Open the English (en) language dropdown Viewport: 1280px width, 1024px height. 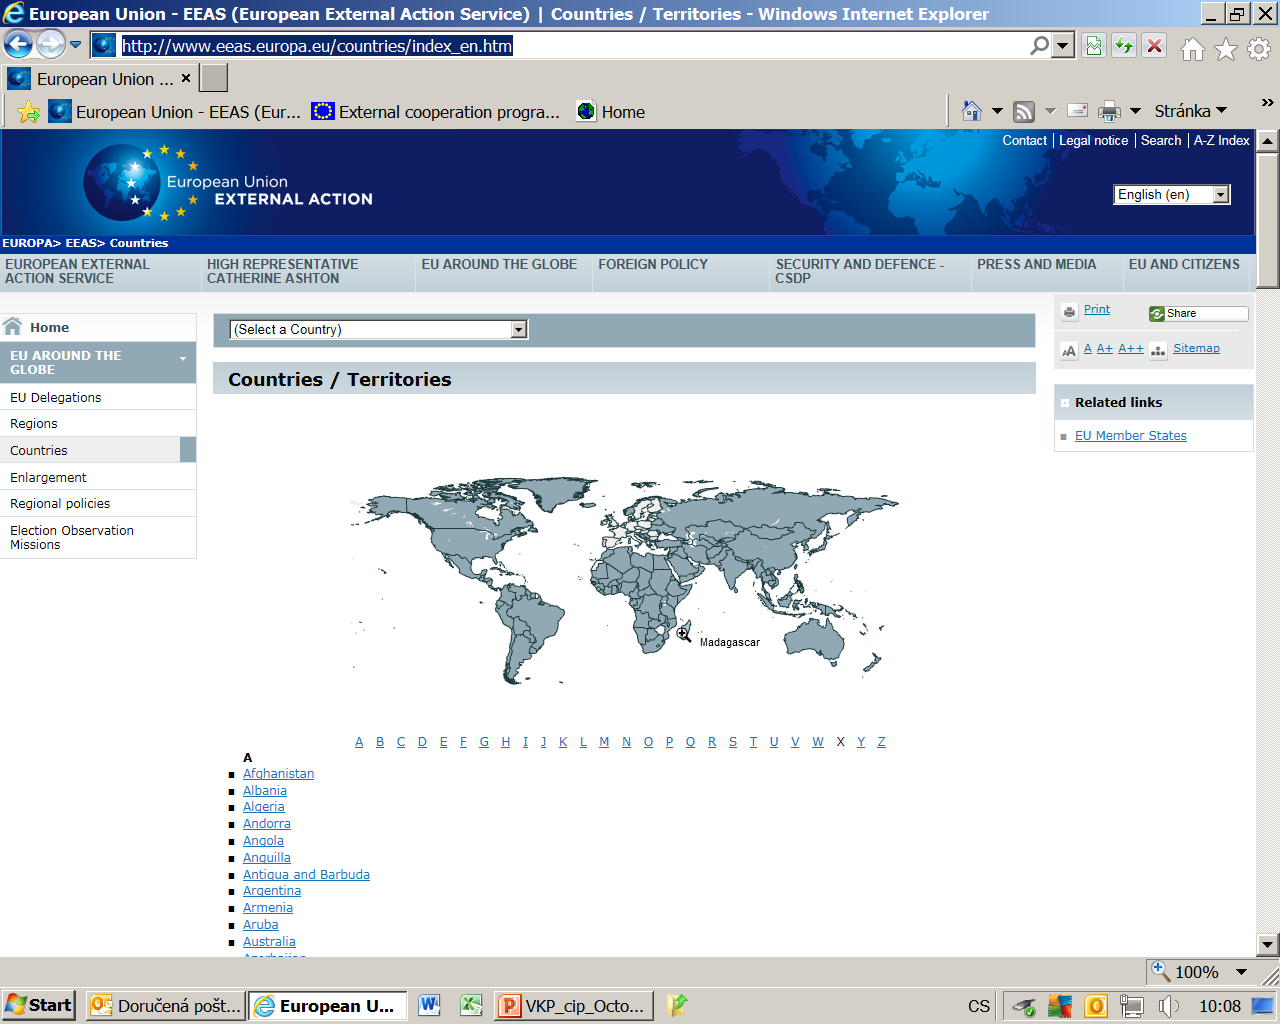(x=1172, y=195)
